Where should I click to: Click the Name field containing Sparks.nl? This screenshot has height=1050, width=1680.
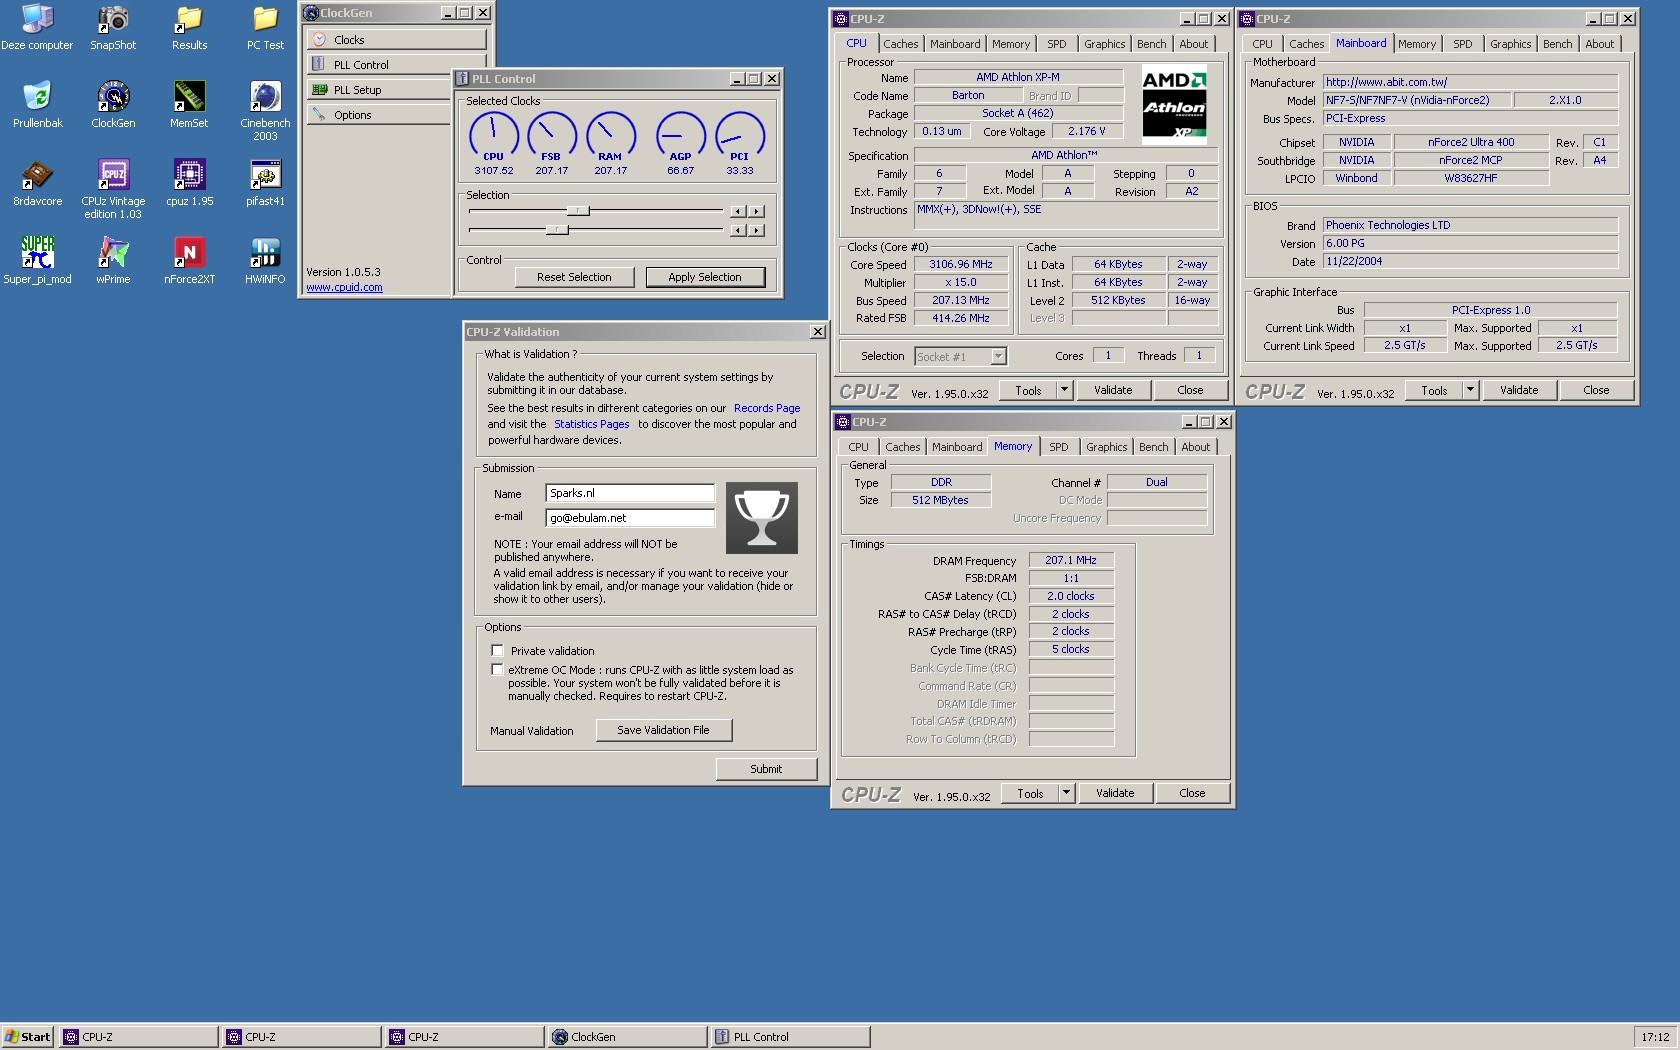pyautogui.click(x=630, y=493)
